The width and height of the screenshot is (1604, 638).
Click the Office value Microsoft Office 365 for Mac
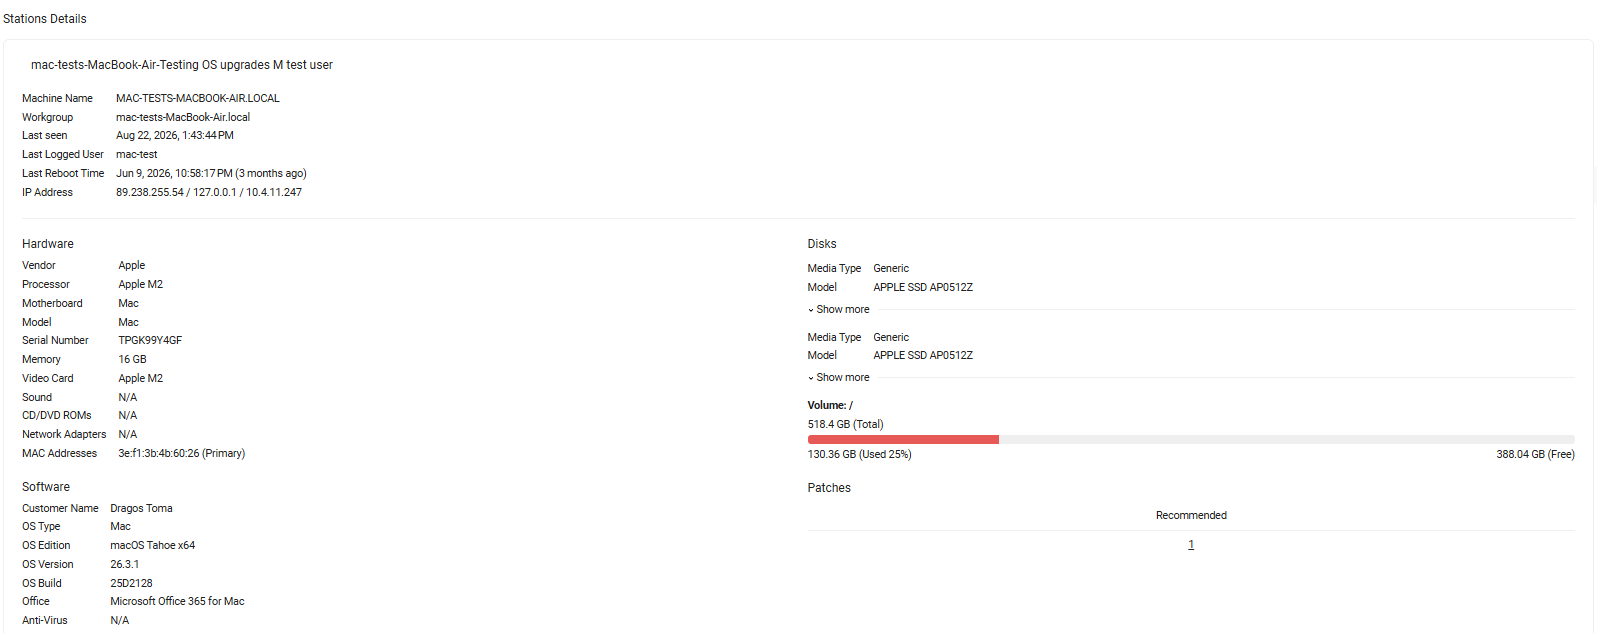tap(177, 602)
